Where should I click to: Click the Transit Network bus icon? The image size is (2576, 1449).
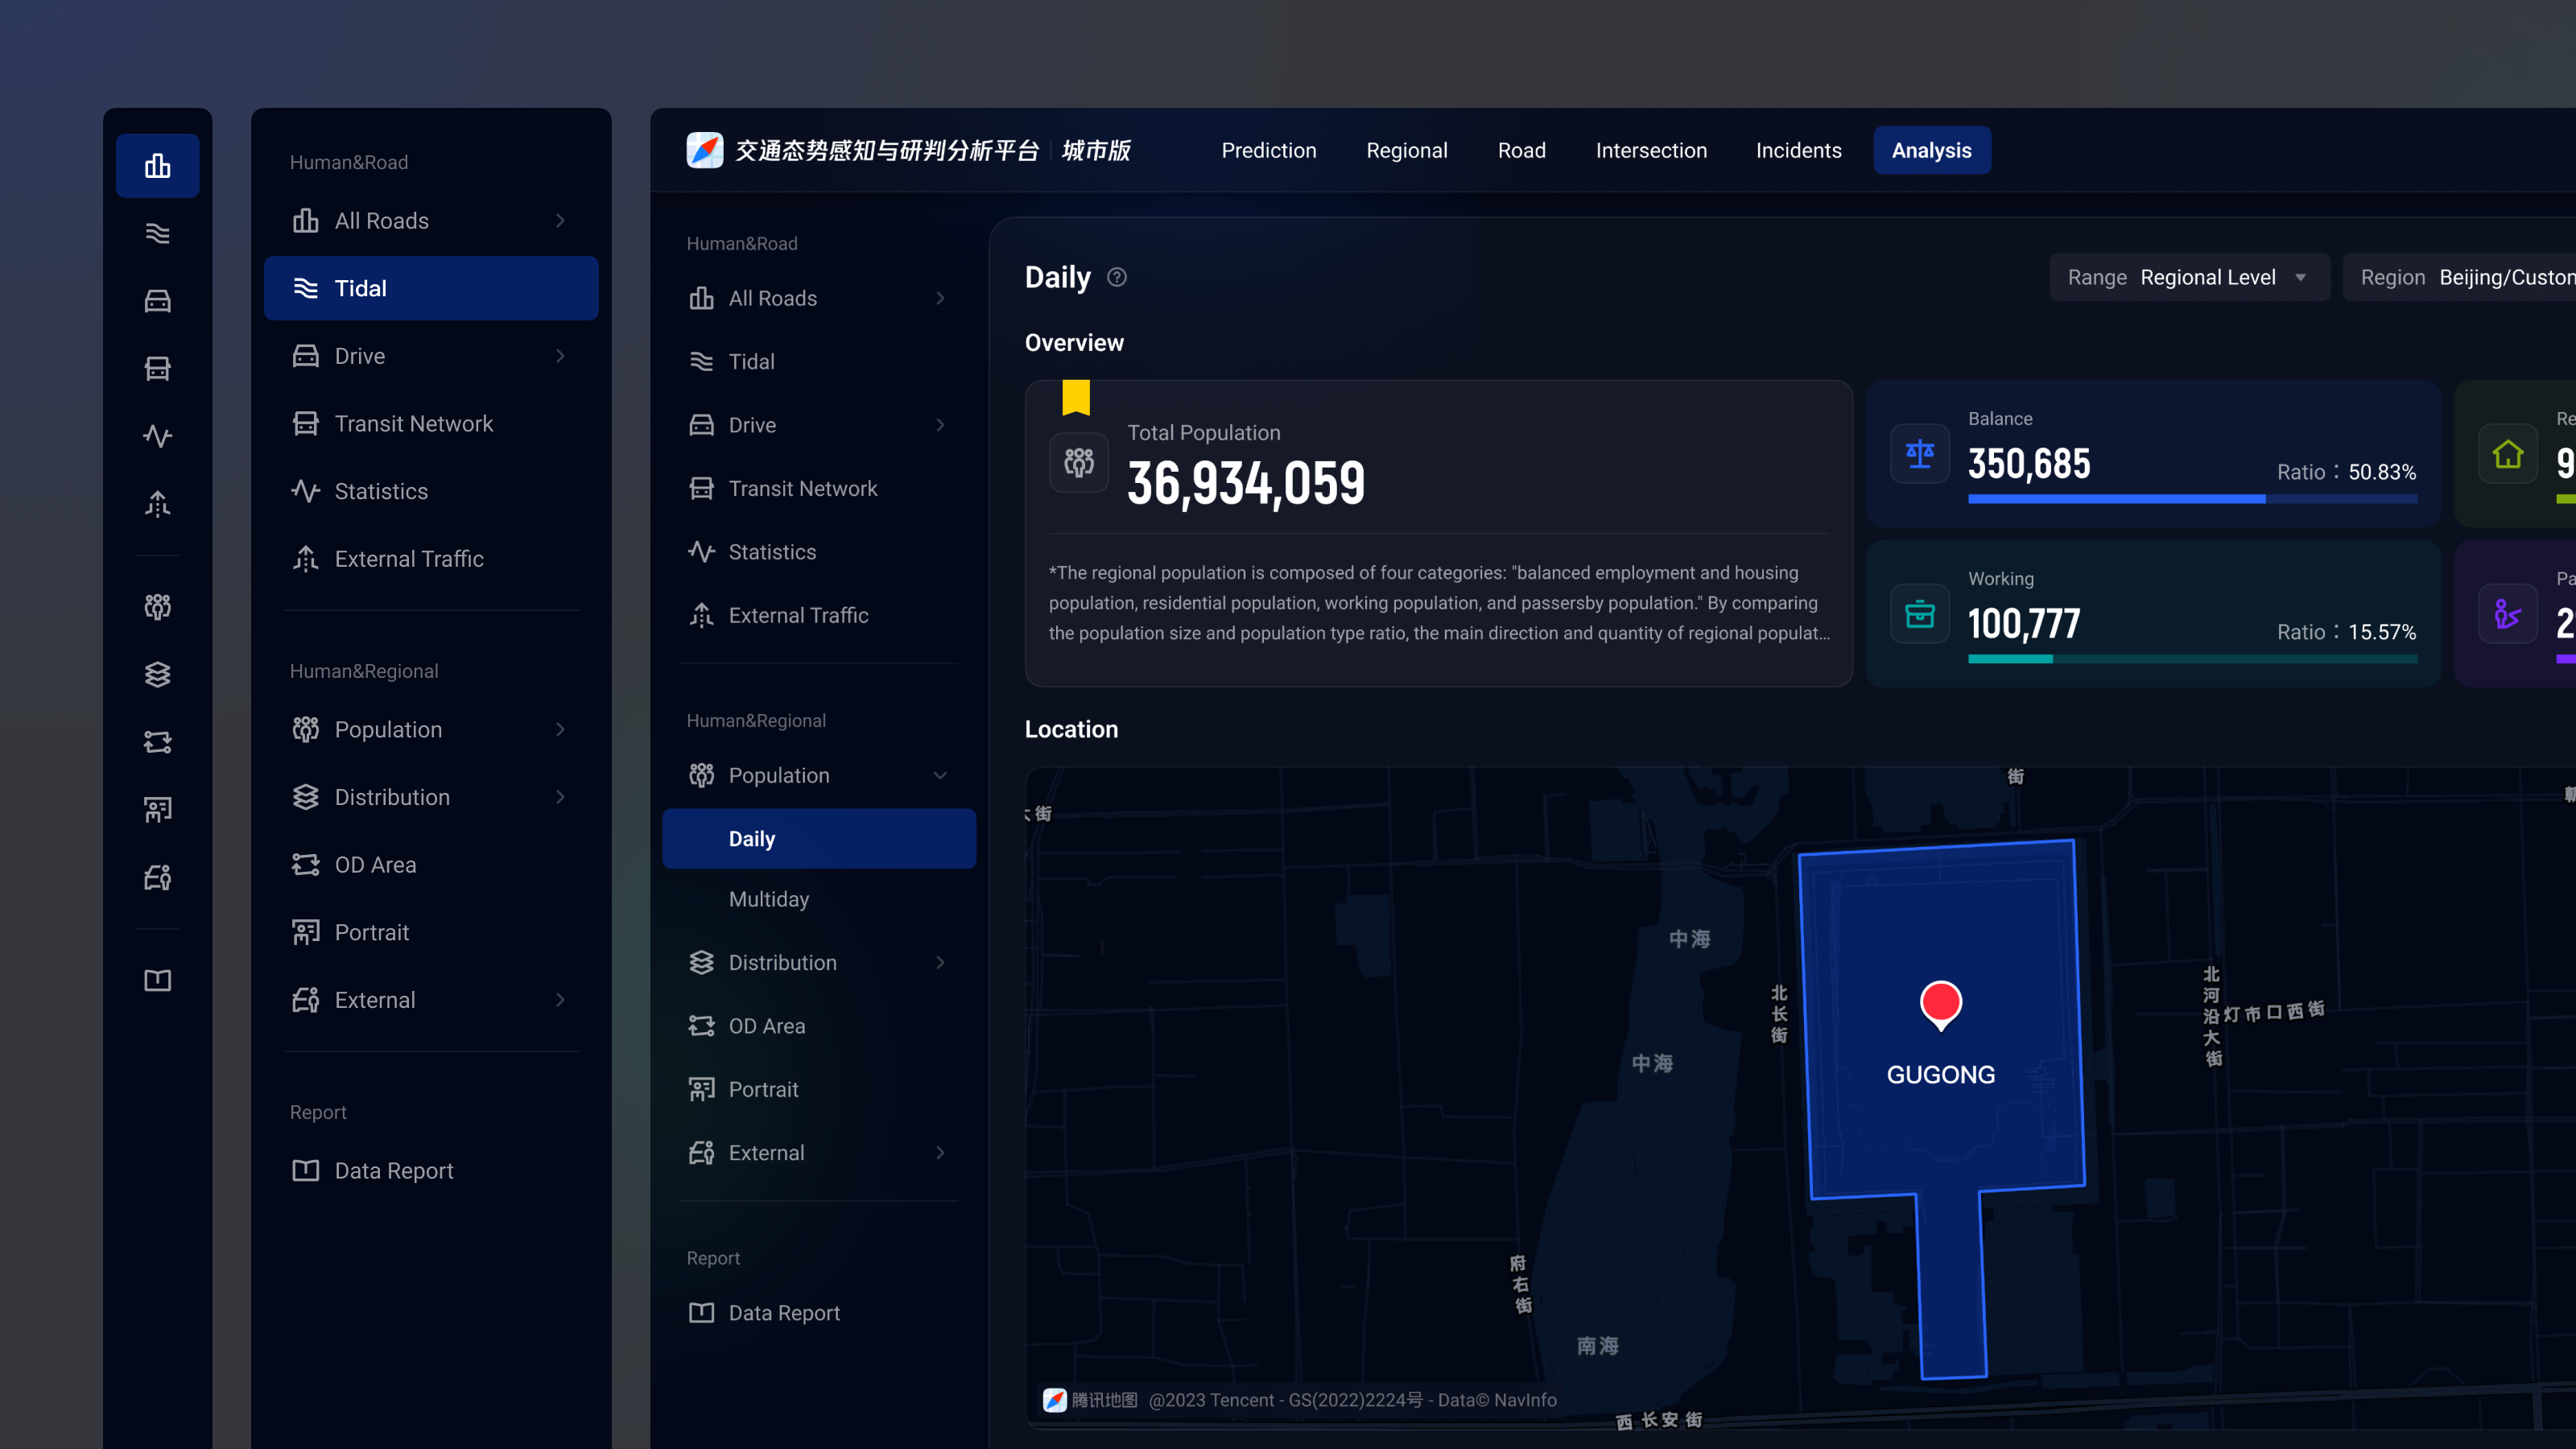coord(157,367)
